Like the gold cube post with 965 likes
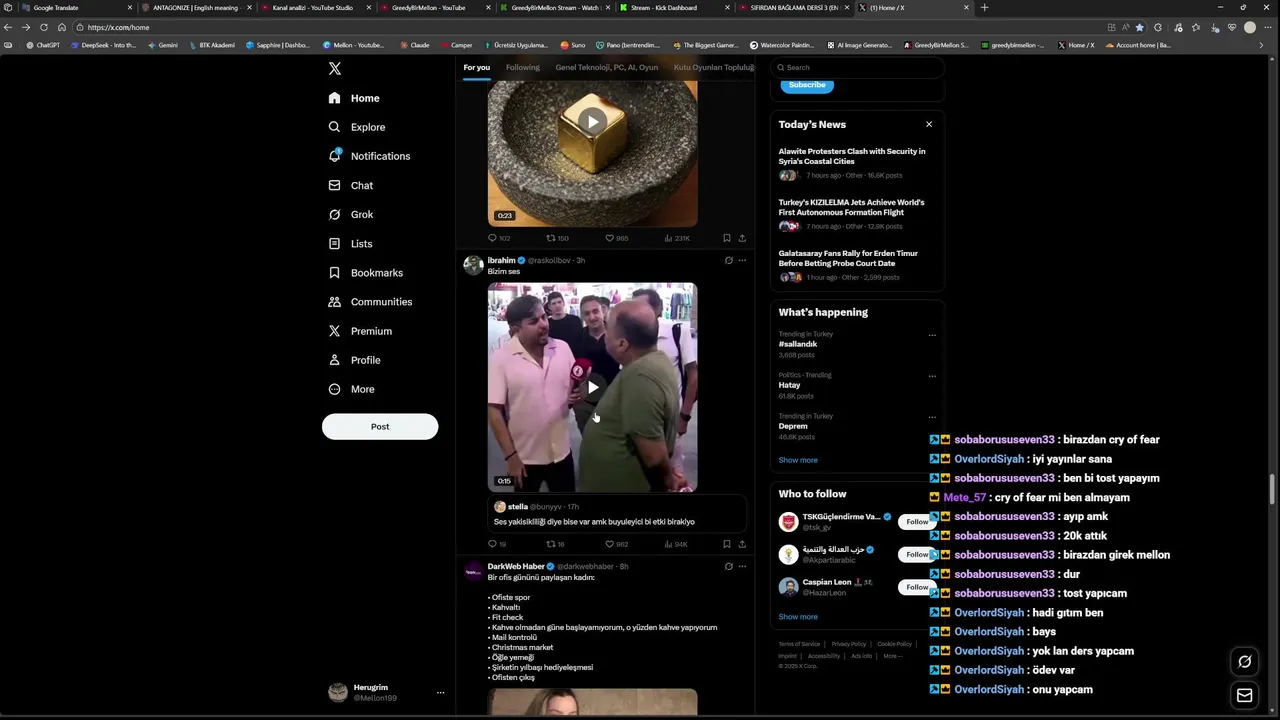This screenshot has width=1280, height=720. (x=617, y=238)
